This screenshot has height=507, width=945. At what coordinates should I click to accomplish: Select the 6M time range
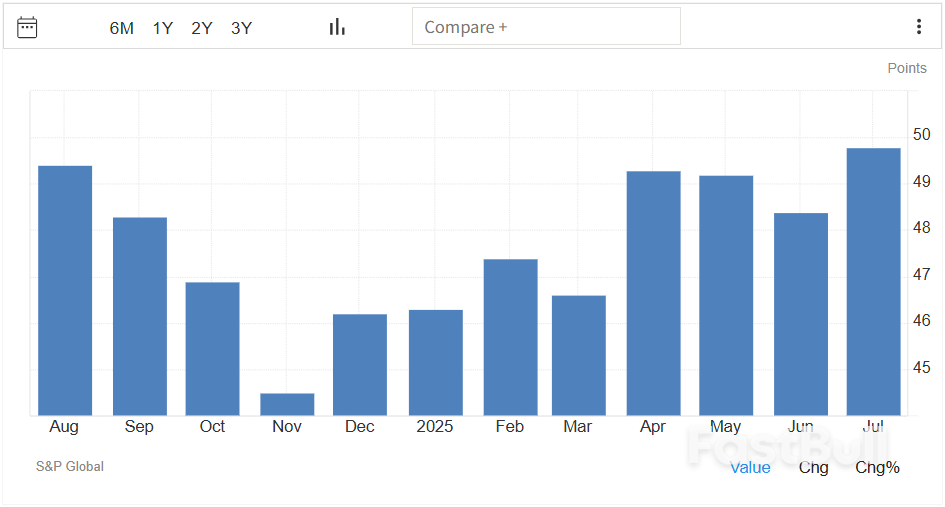121,28
